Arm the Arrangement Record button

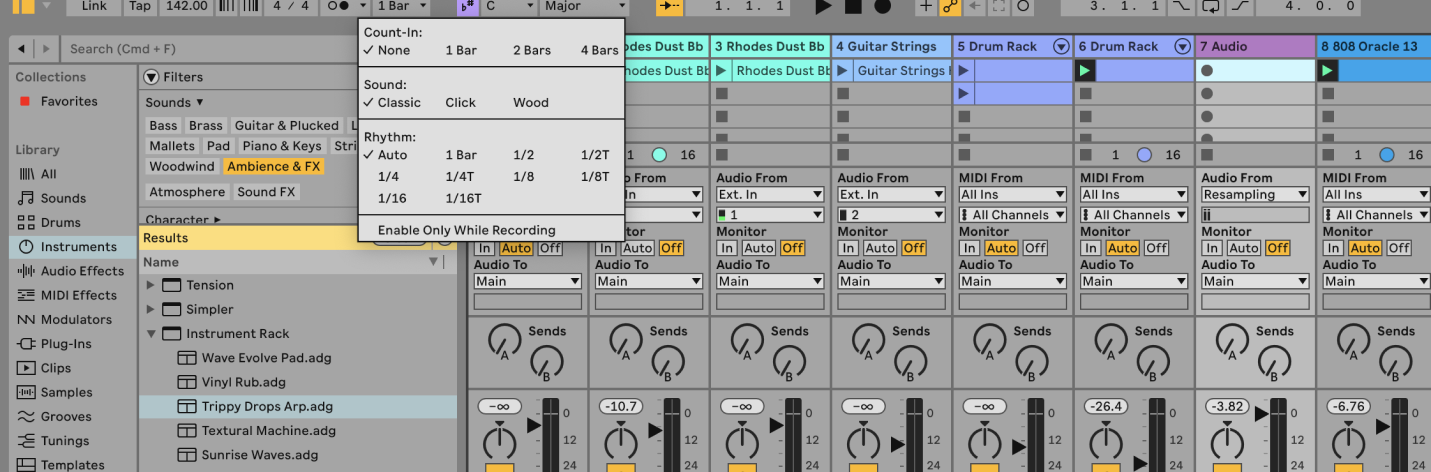pyautogui.click(x=882, y=6)
